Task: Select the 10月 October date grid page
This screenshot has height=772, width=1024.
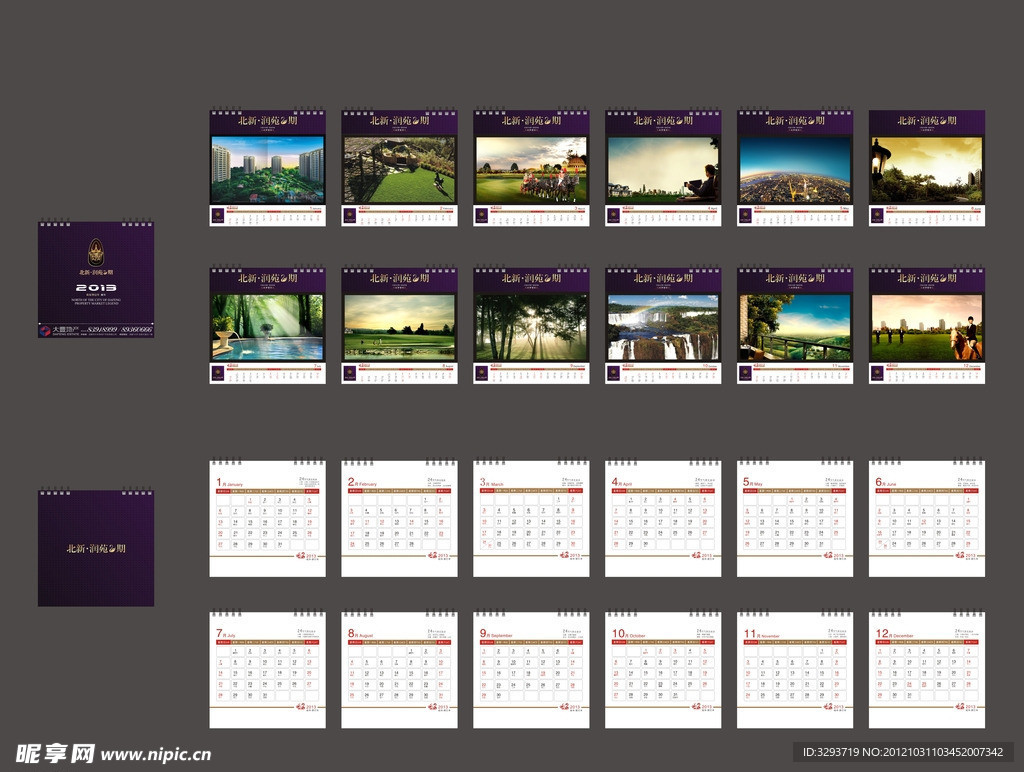Action: (x=663, y=670)
